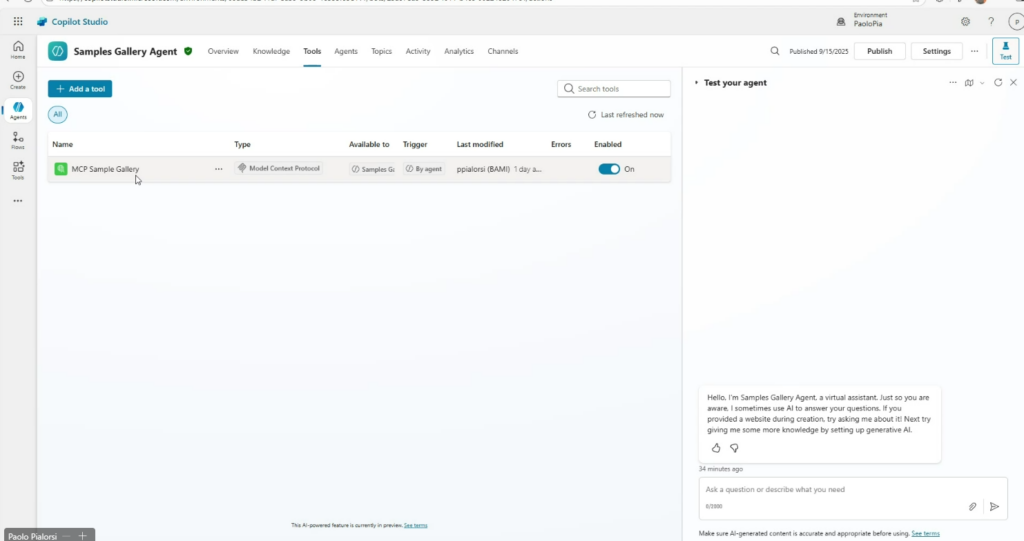
Task: Close the Test your agent pane
Action: point(1014,82)
